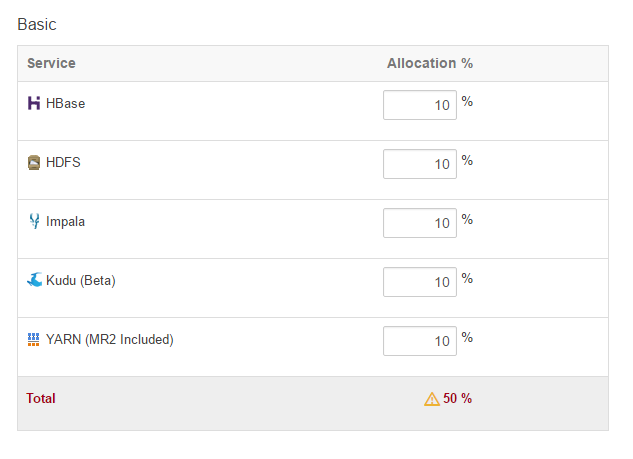The image size is (633, 459).
Task: Click the Allocation % column header
Action: 430,63
